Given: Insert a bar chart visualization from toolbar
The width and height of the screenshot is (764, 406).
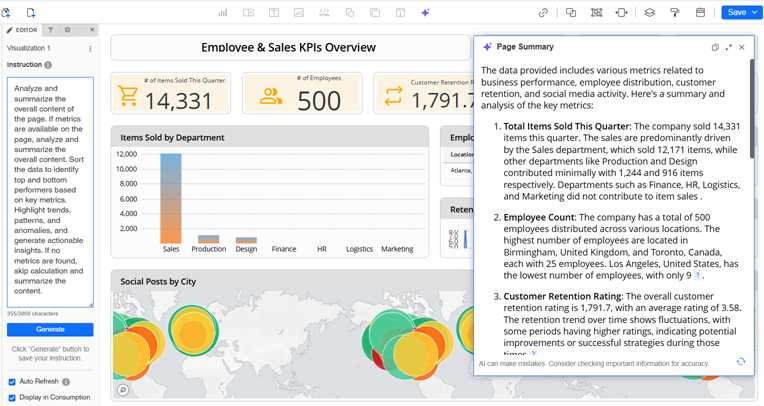Looking at the screenshot, I should coord(222,13).
